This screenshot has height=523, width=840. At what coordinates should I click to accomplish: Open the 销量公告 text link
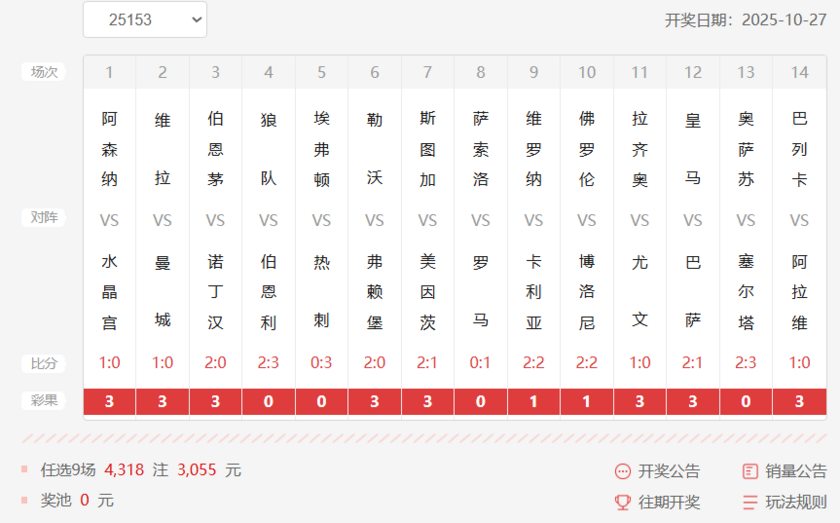pos(796,471)
